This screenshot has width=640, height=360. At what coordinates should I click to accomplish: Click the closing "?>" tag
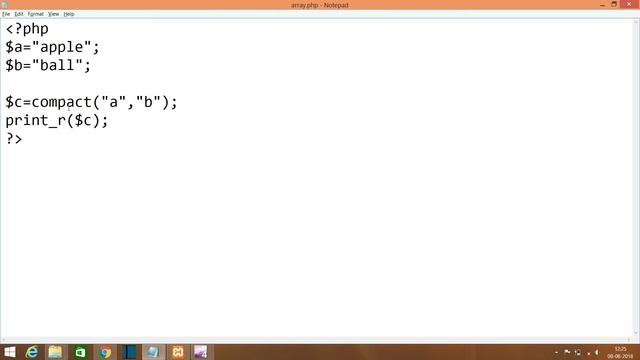pyautogui.click(x=14, y=139)
